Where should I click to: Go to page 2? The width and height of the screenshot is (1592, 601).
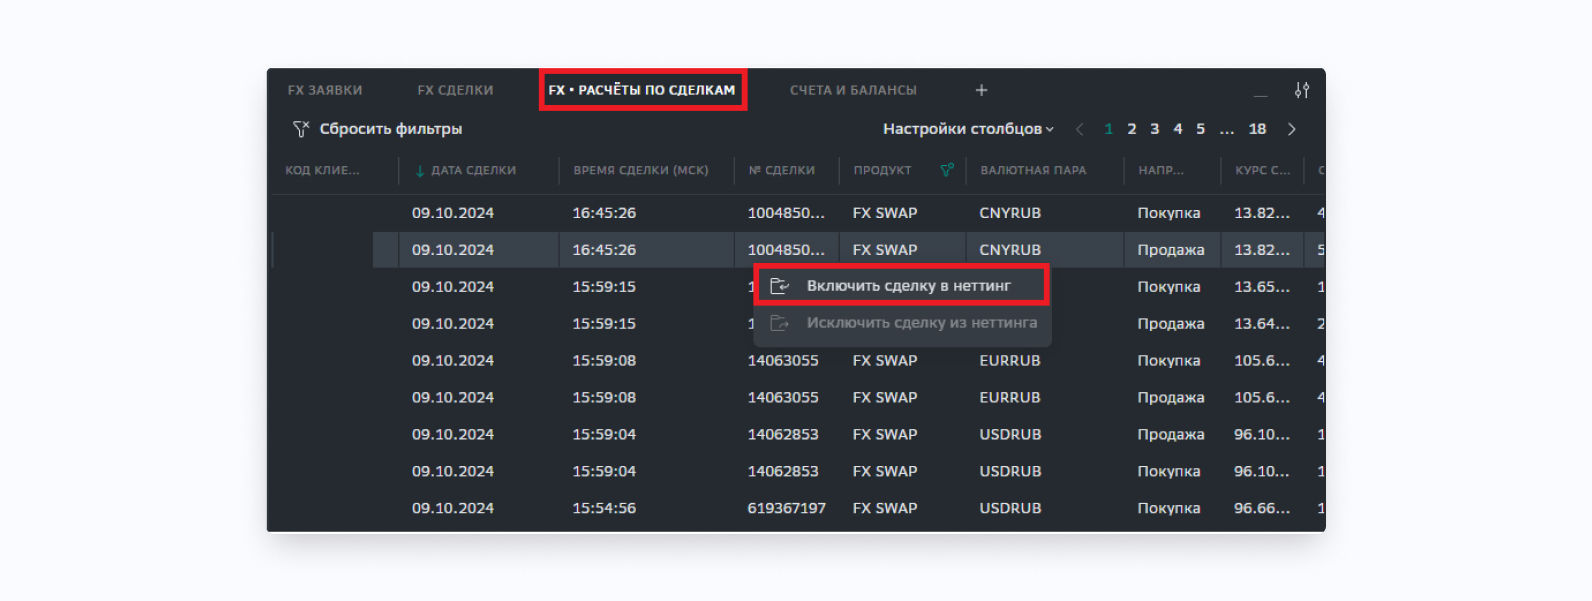pos(1132,129)
